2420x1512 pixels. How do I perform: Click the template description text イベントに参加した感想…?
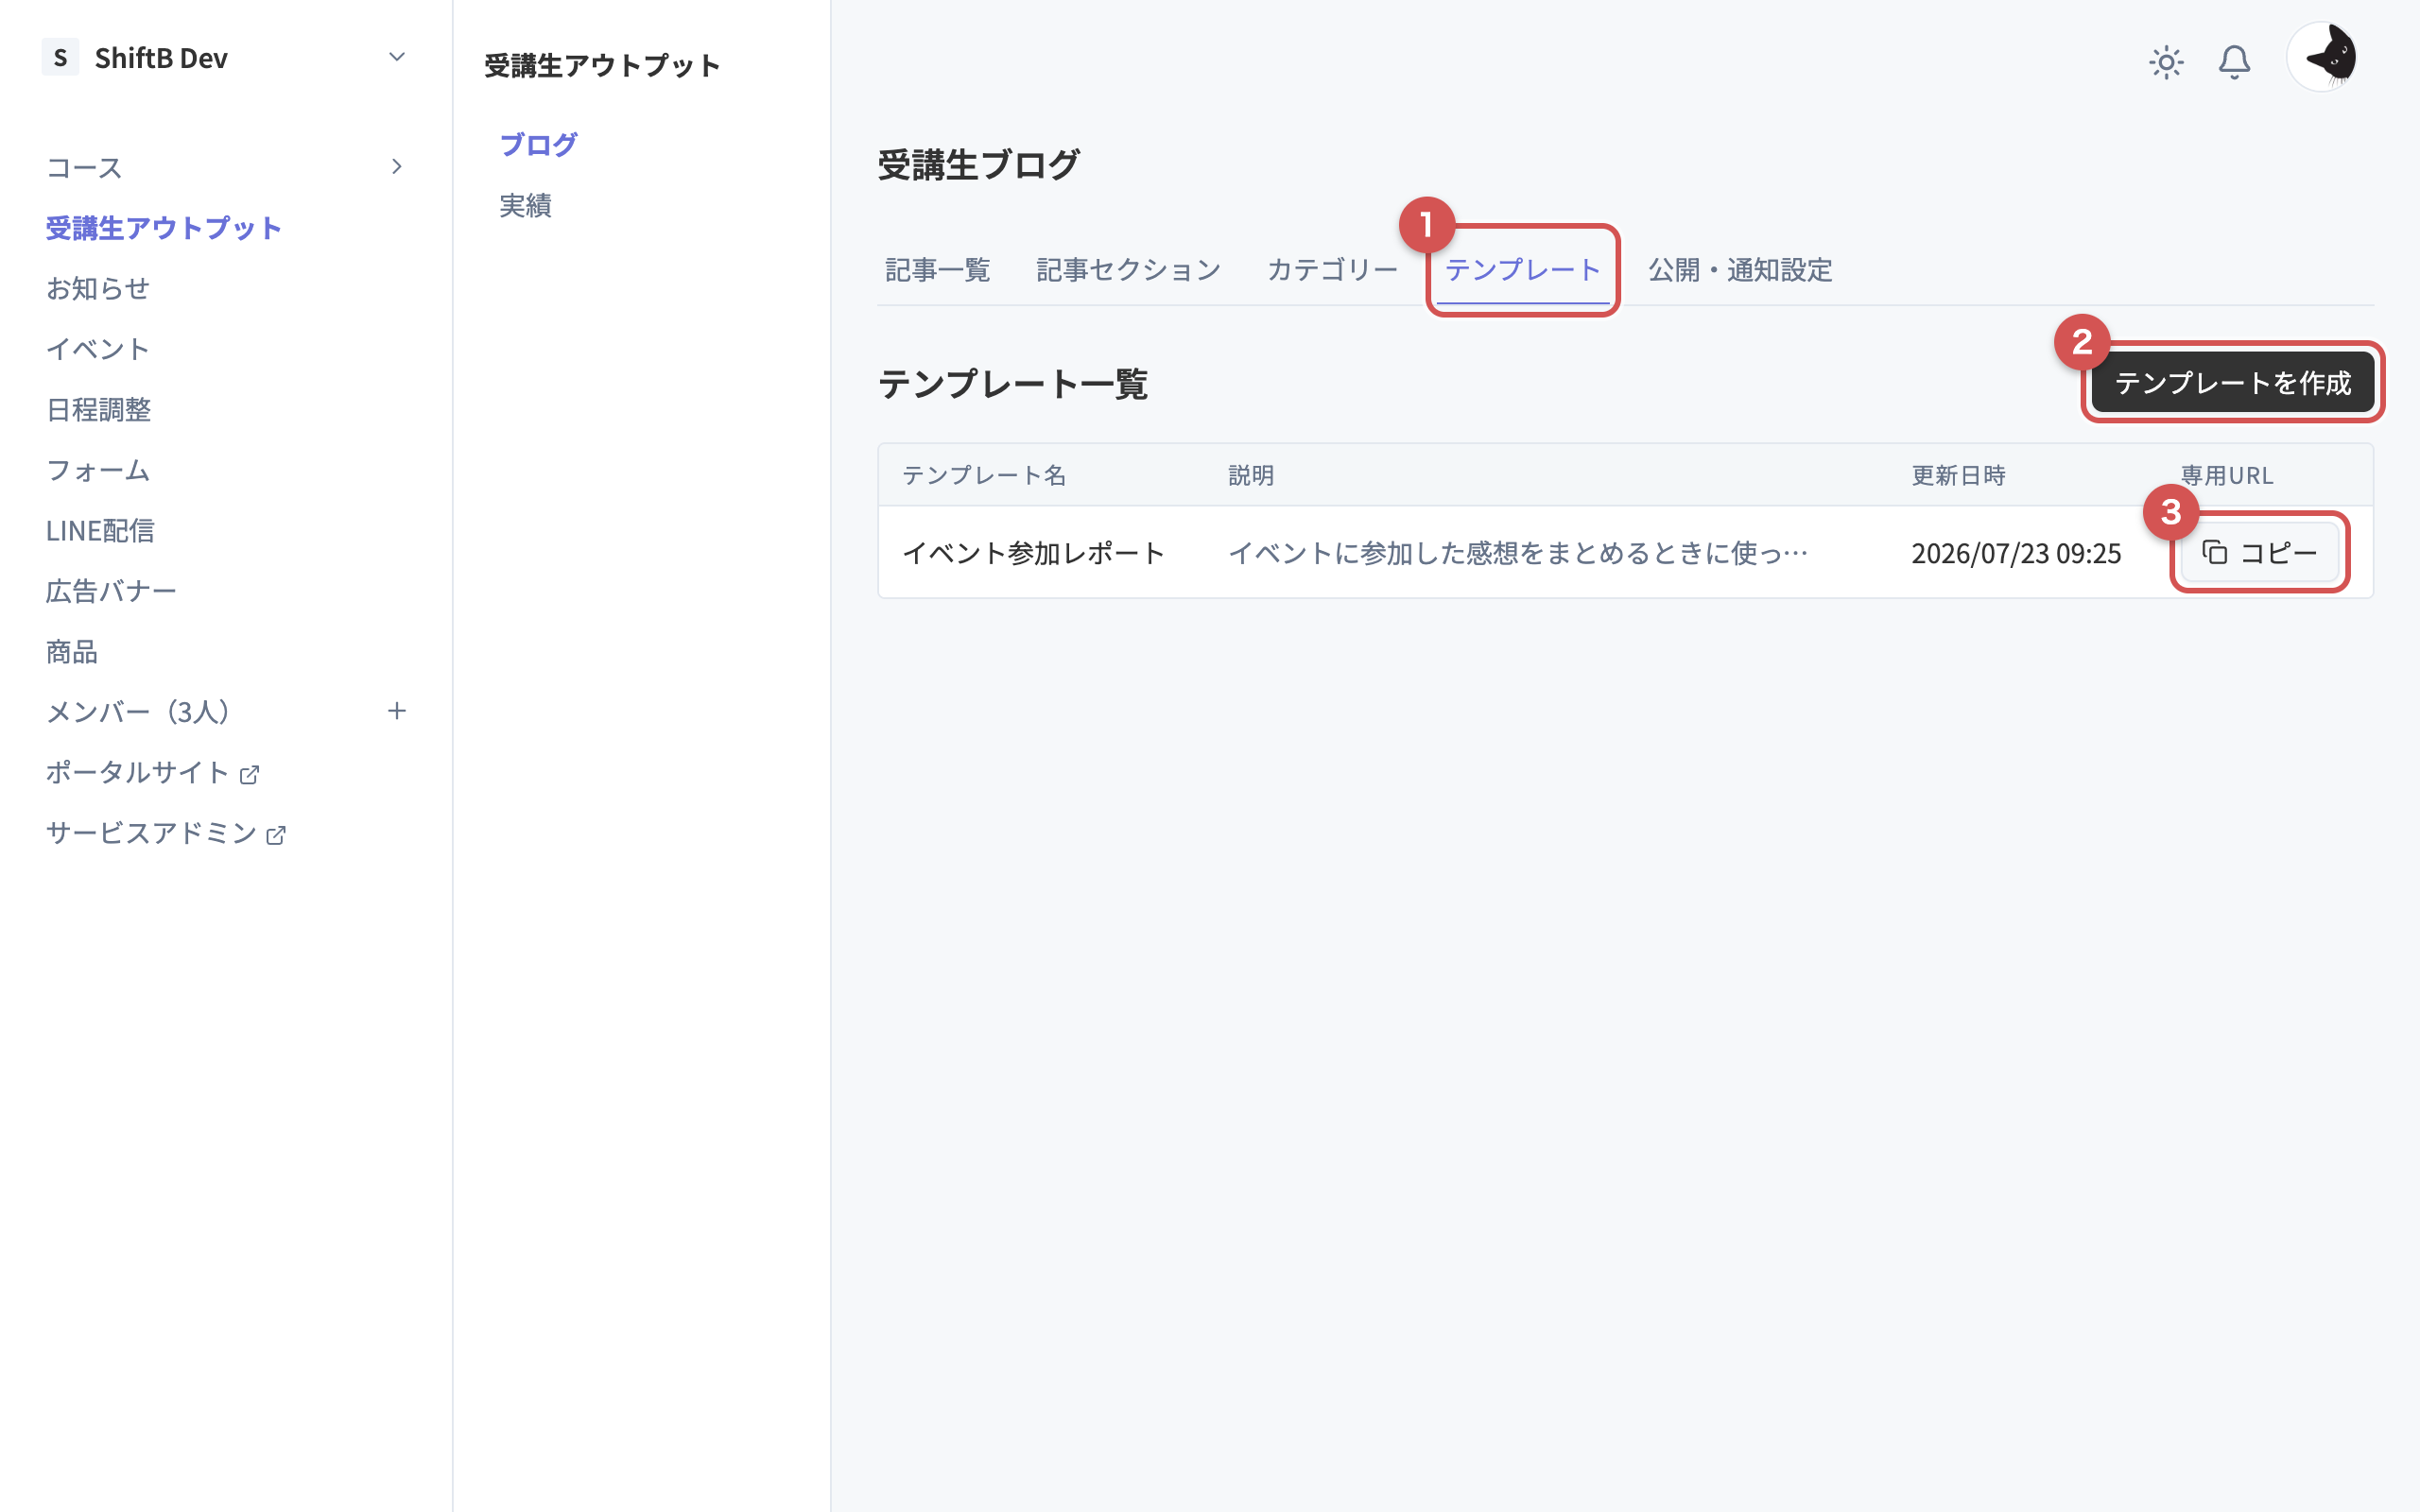[1517, 553]
